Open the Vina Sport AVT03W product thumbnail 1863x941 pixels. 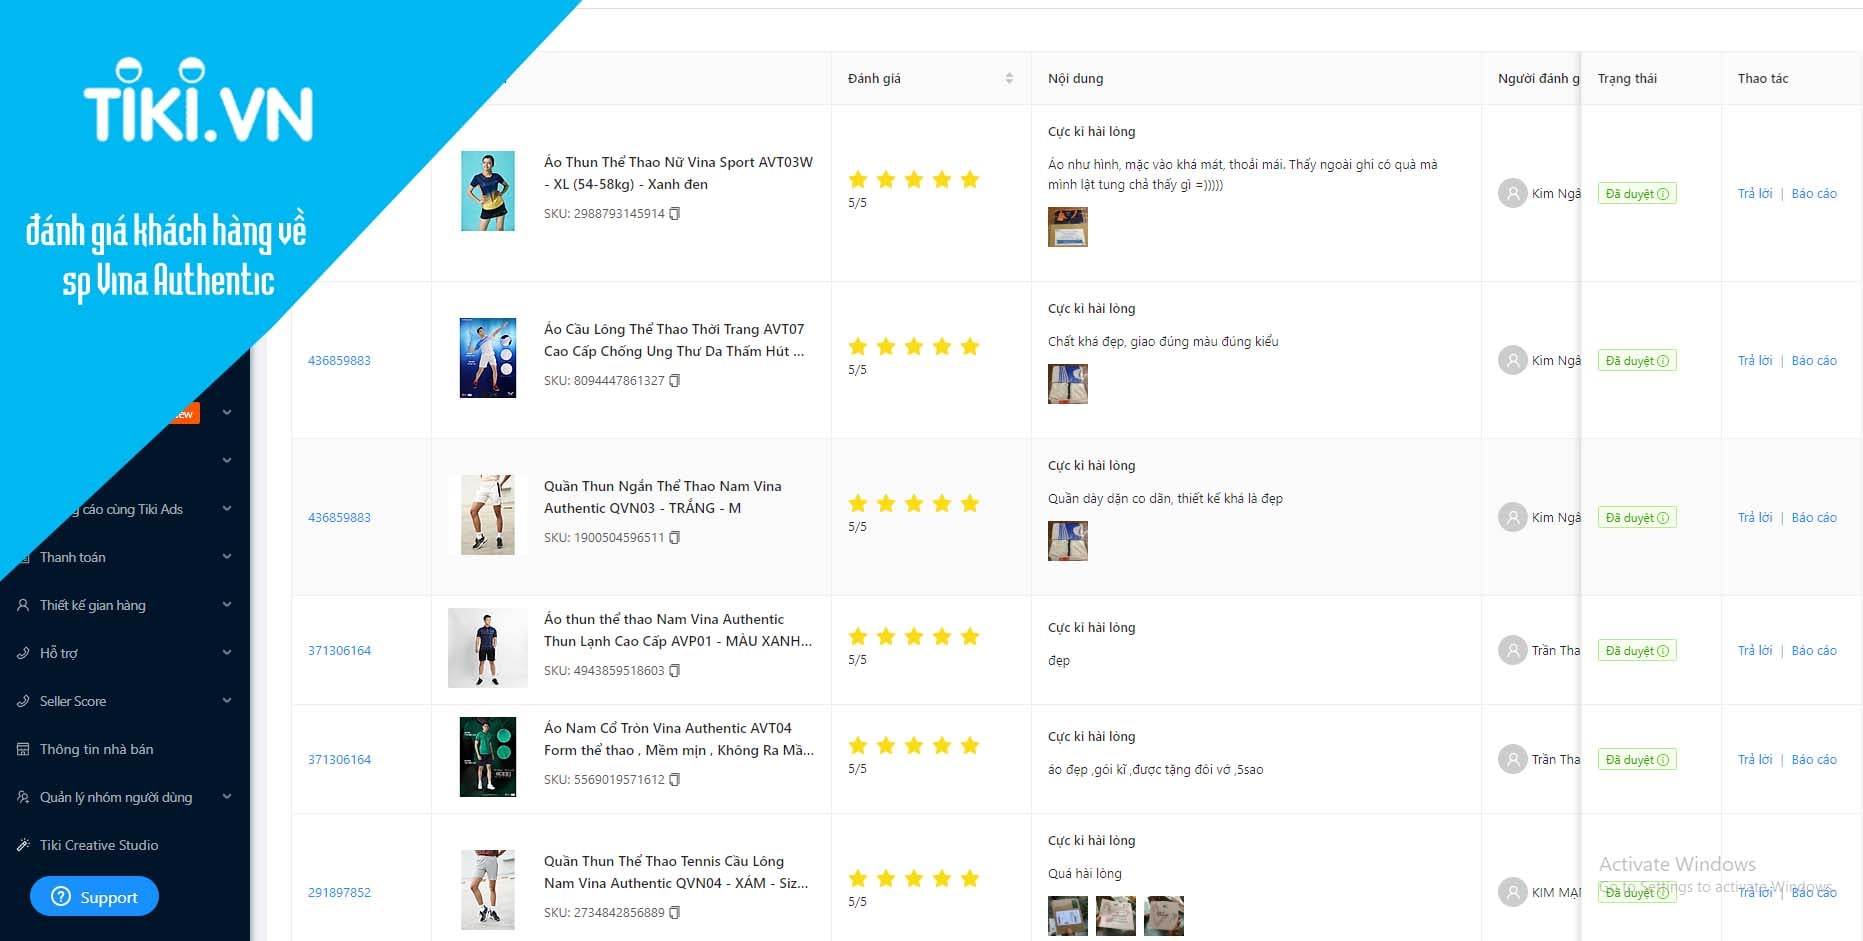point(487,191)
